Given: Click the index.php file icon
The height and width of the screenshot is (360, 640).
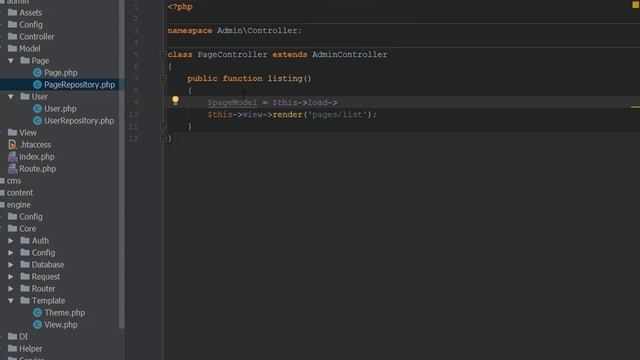Looking at the screenshot, I should click(13, 157).
